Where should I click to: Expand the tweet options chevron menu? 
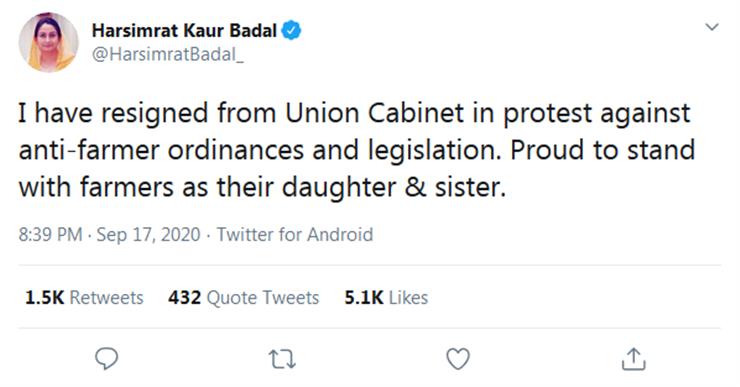[x=712, y=27]
